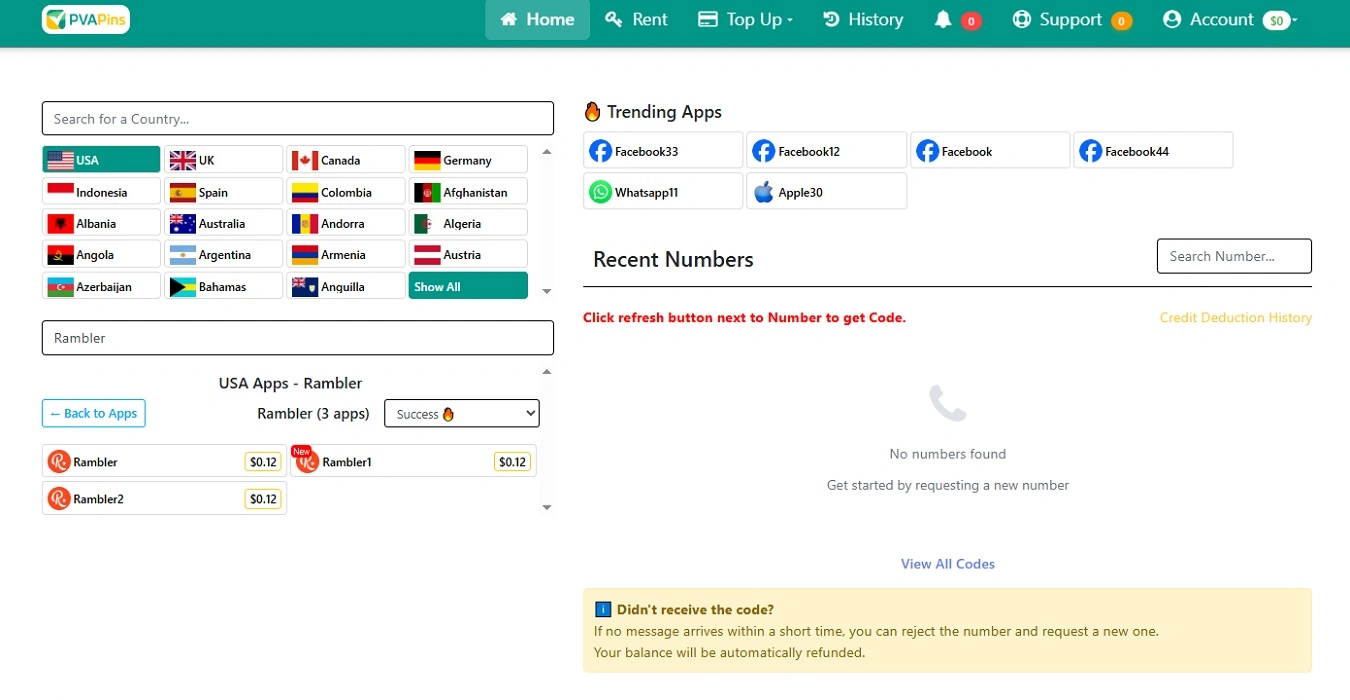Image resolution: width=1350 pixels, height=700 pixels.
Task: Open Credit Deduction History link
Action: click(x=1236, y=318)
